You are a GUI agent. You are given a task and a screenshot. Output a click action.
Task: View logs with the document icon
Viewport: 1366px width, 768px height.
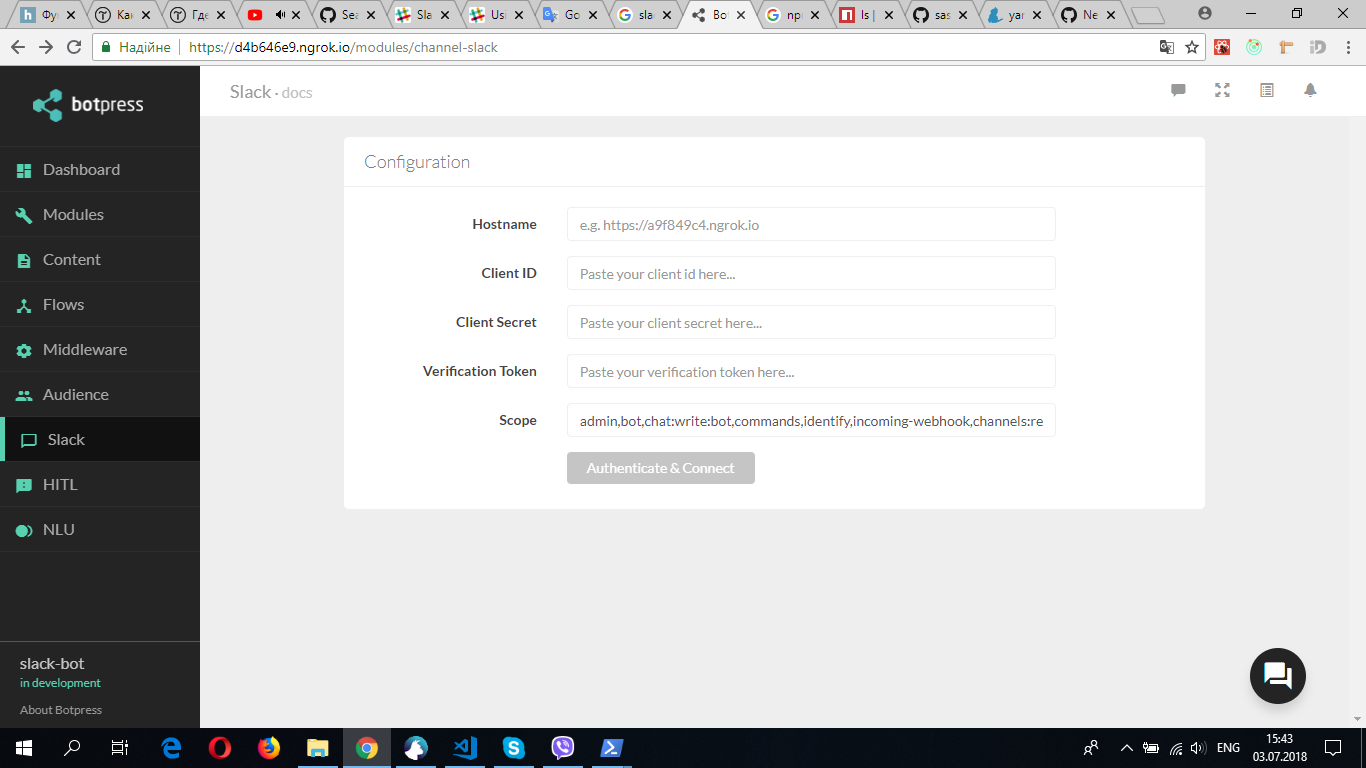click(x=1266, y=90)
